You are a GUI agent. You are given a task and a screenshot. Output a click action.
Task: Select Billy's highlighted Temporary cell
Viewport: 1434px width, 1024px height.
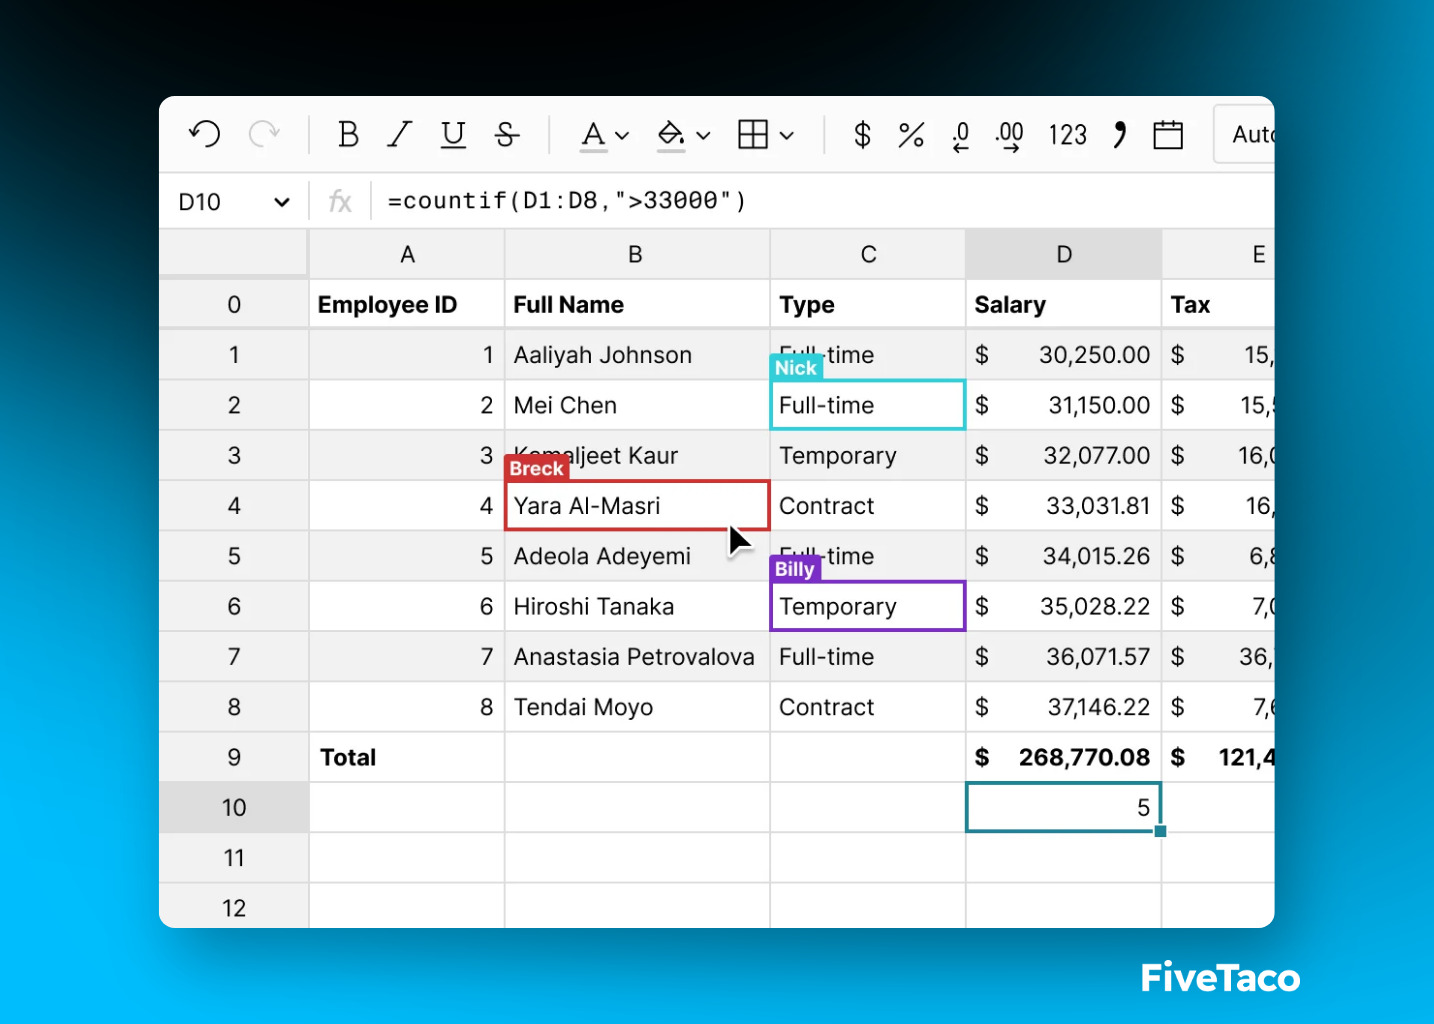pyautogui.click(x=868, y=606)
